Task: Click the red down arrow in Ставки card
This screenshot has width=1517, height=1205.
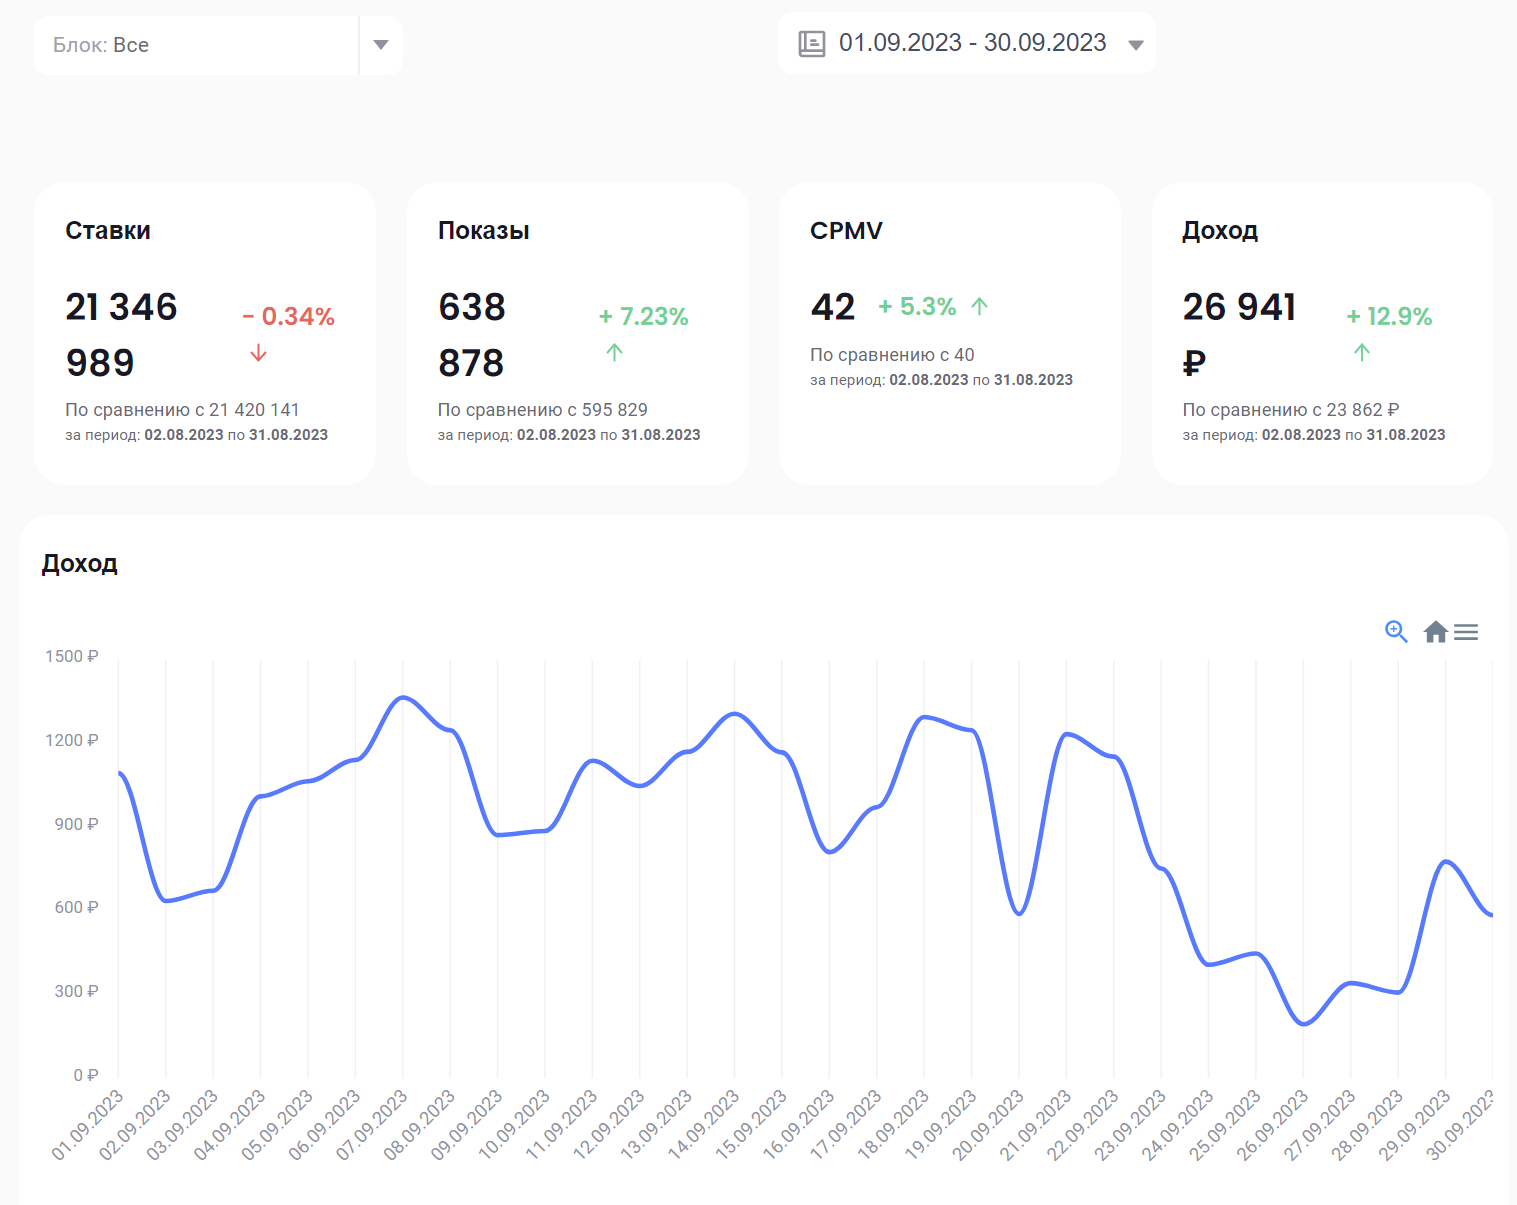Action: tap(258, 353)
